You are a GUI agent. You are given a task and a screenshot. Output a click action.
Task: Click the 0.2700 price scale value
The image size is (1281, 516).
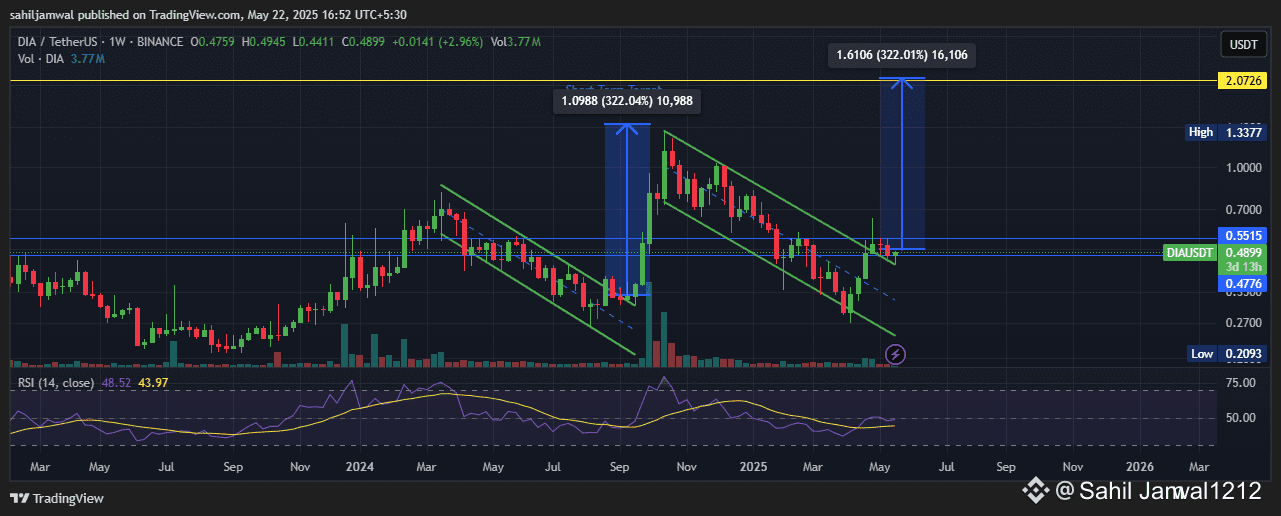pos(1243,323)
